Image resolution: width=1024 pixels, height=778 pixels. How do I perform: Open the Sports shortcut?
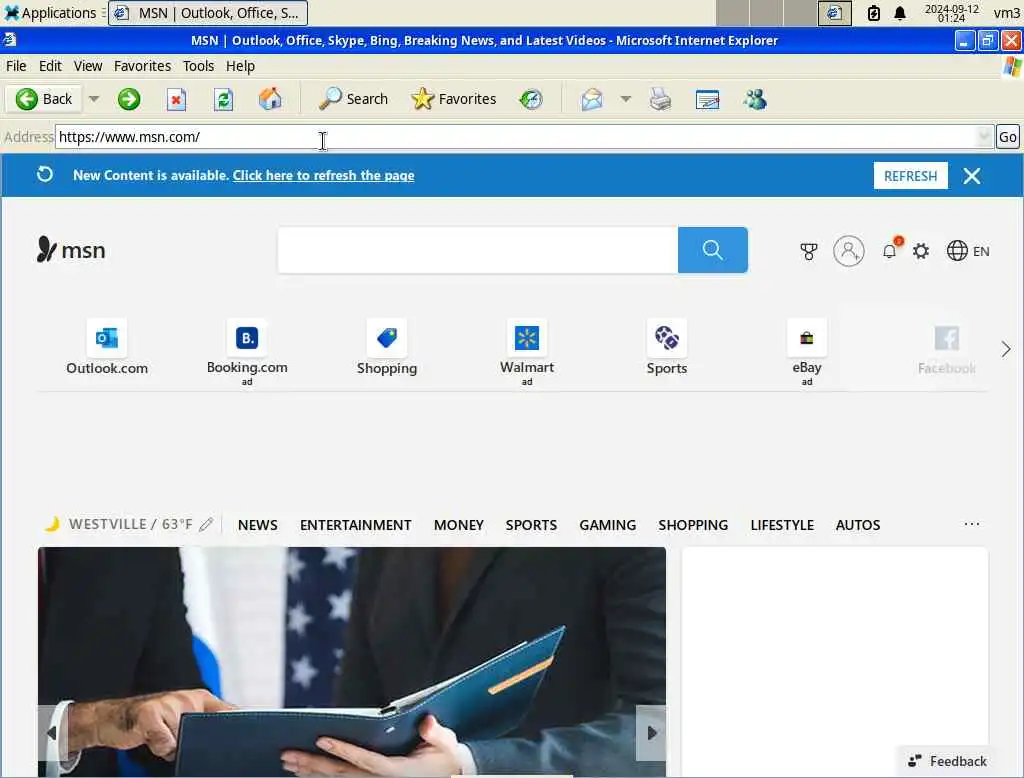(667, 348)
